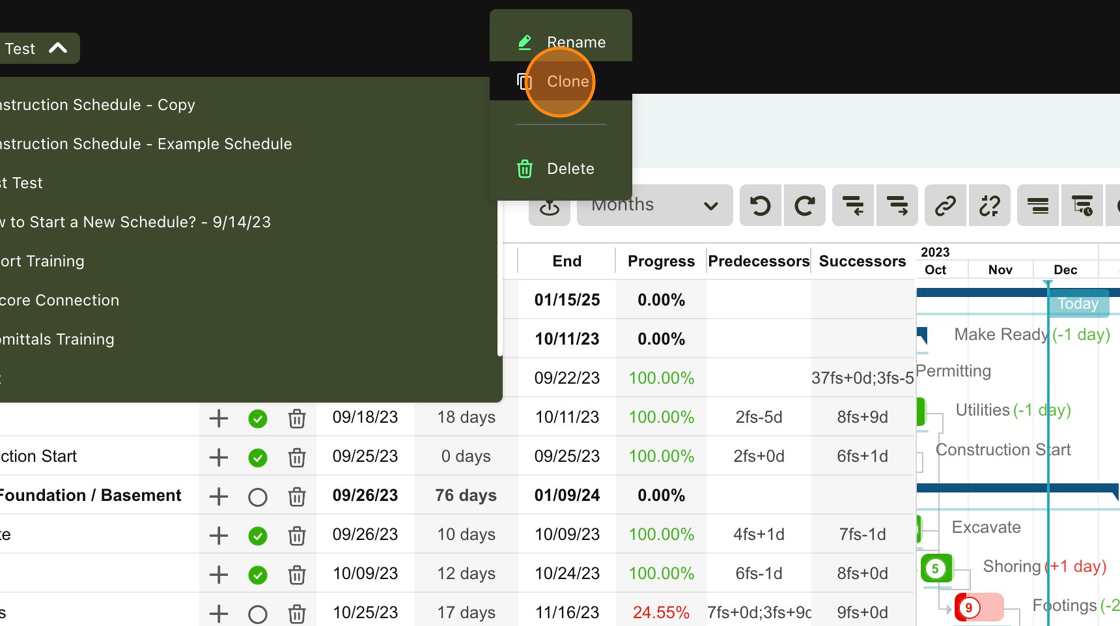1120x626 pixels.
Task: Click the Today marker label on the Gantt chart
Action: click(1078, 304)
